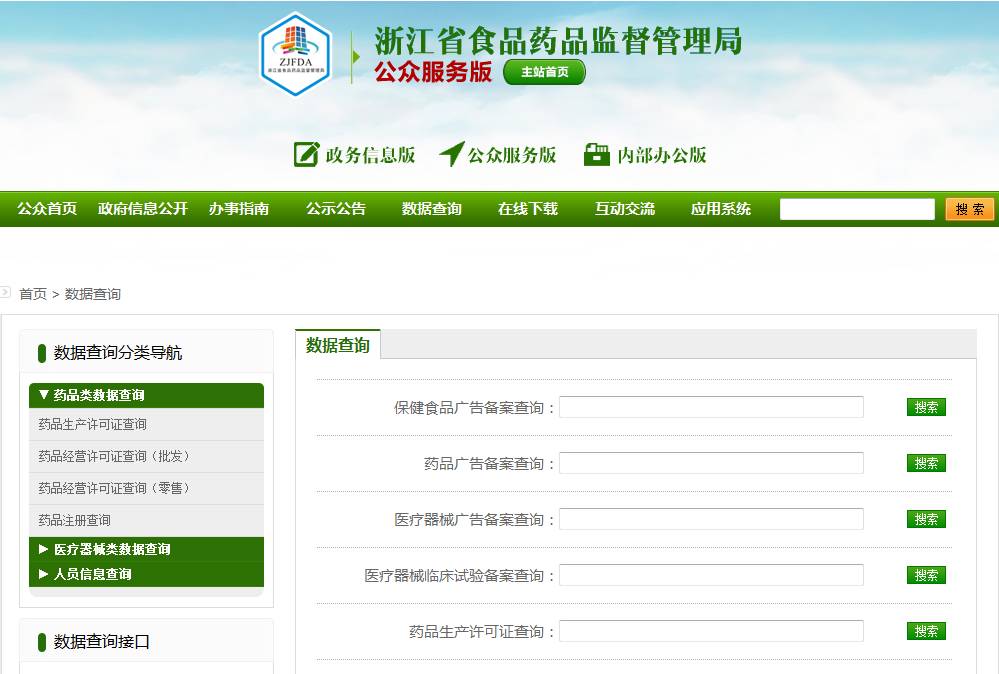Focus the site search box in navigation bar

coord(857,209)
